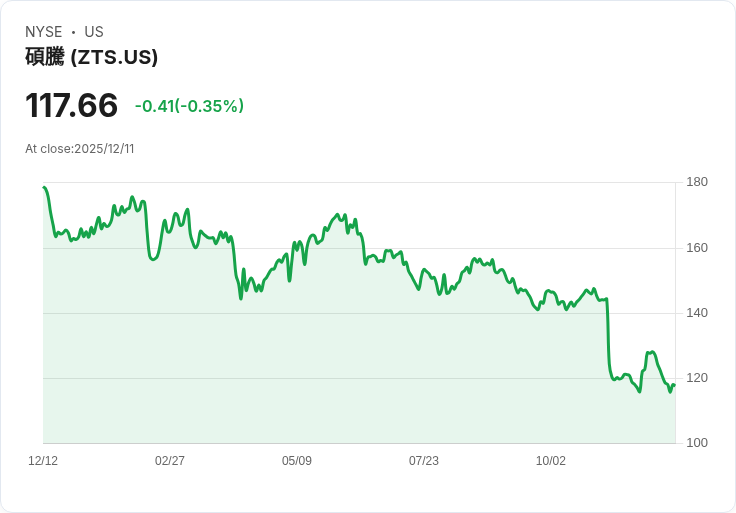Select the -0.41(-0.35%) price change text

[x=189, y=106]
